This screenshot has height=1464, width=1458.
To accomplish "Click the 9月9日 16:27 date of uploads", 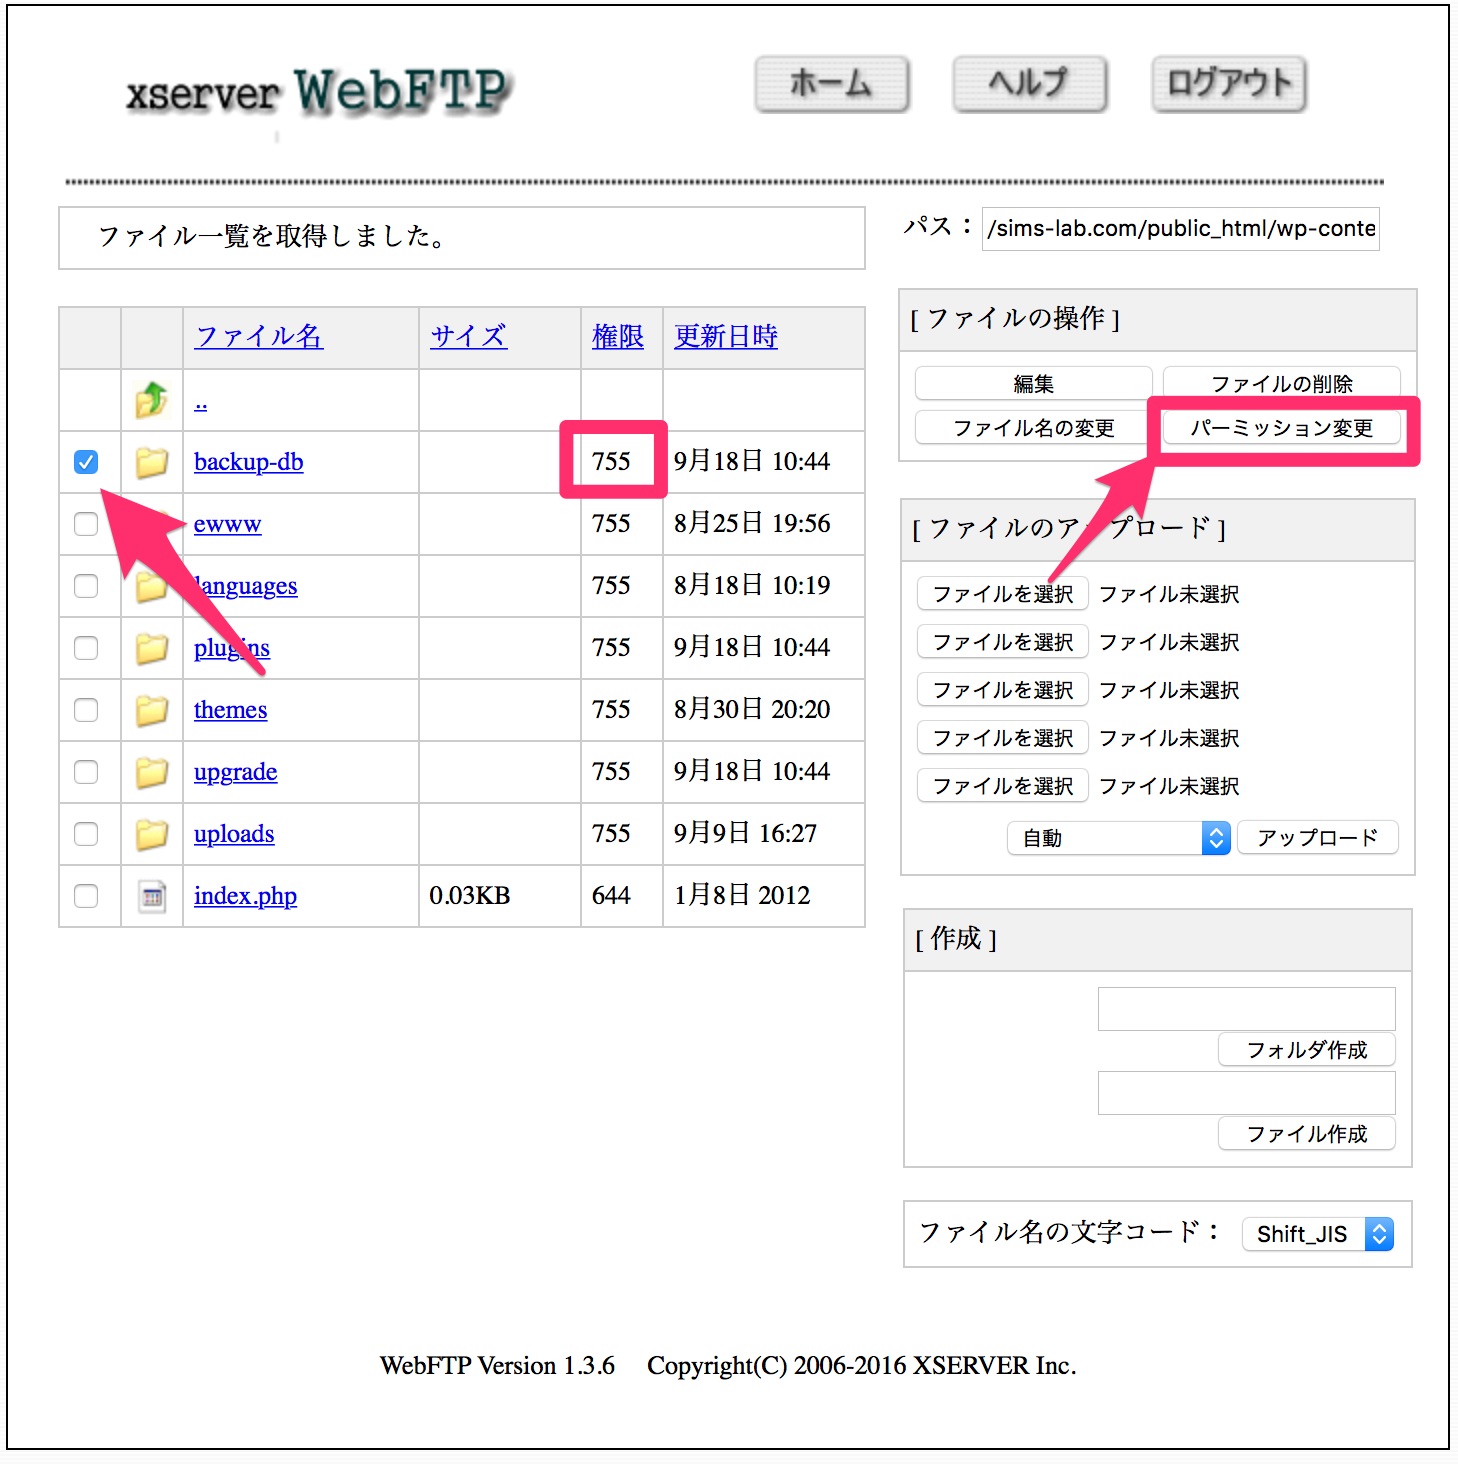I will click(746, 834).
